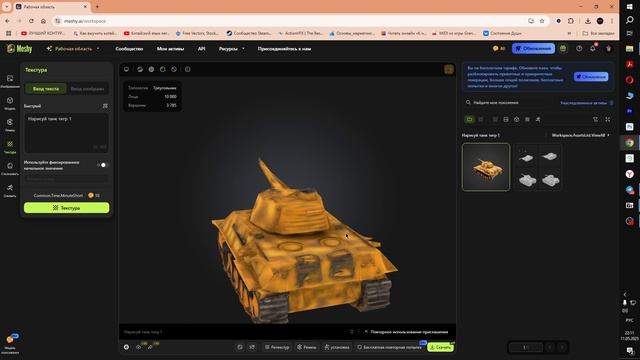The height and width of the screenshot is (360, 640).
Task: Click the reuse prompt link
Action: [406, 332]
